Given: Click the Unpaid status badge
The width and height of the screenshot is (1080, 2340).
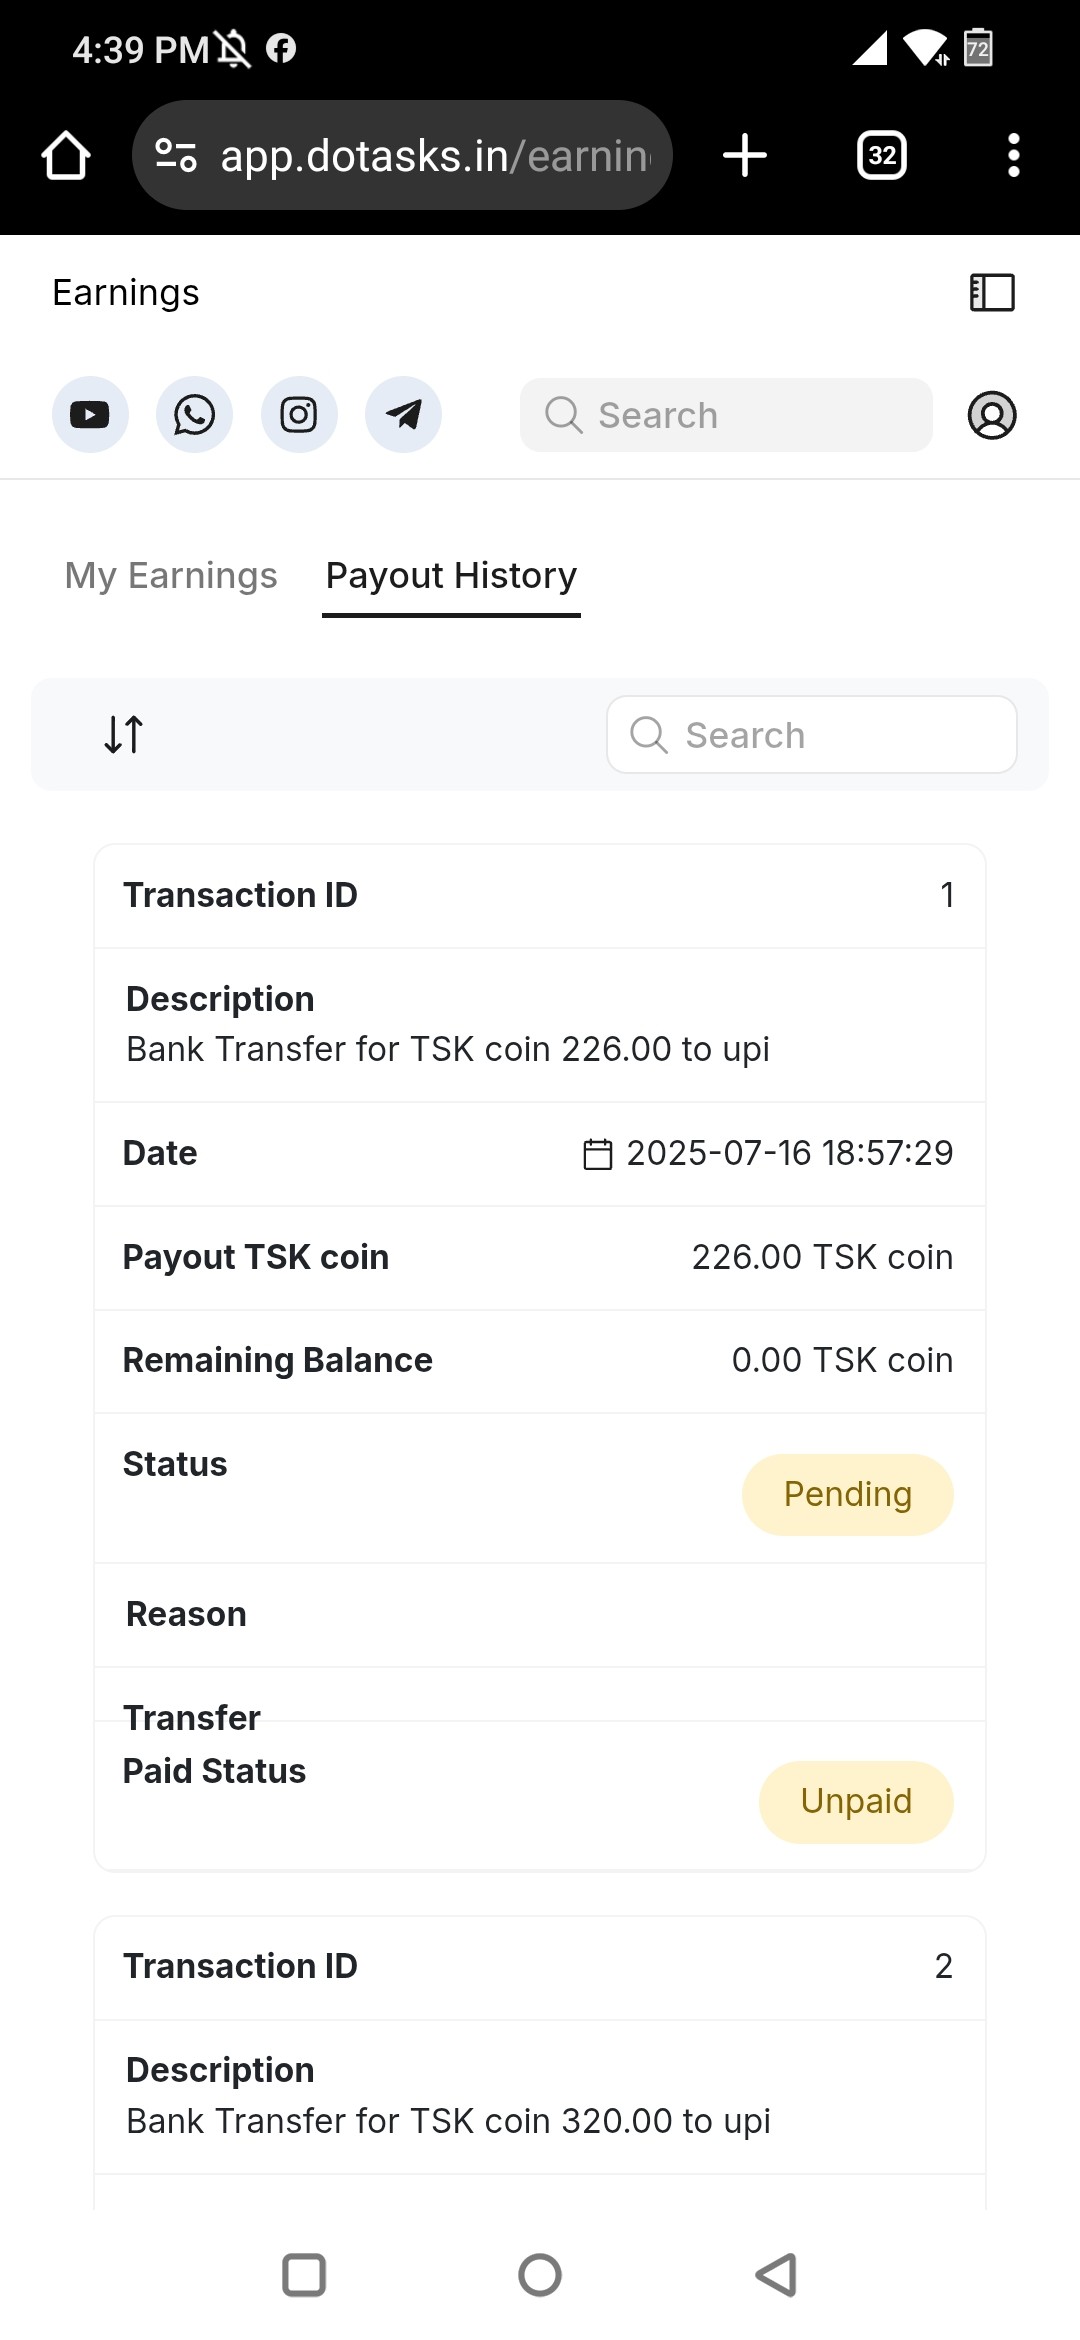Looking at the screenshot, I should click(x=856, y=1802).
